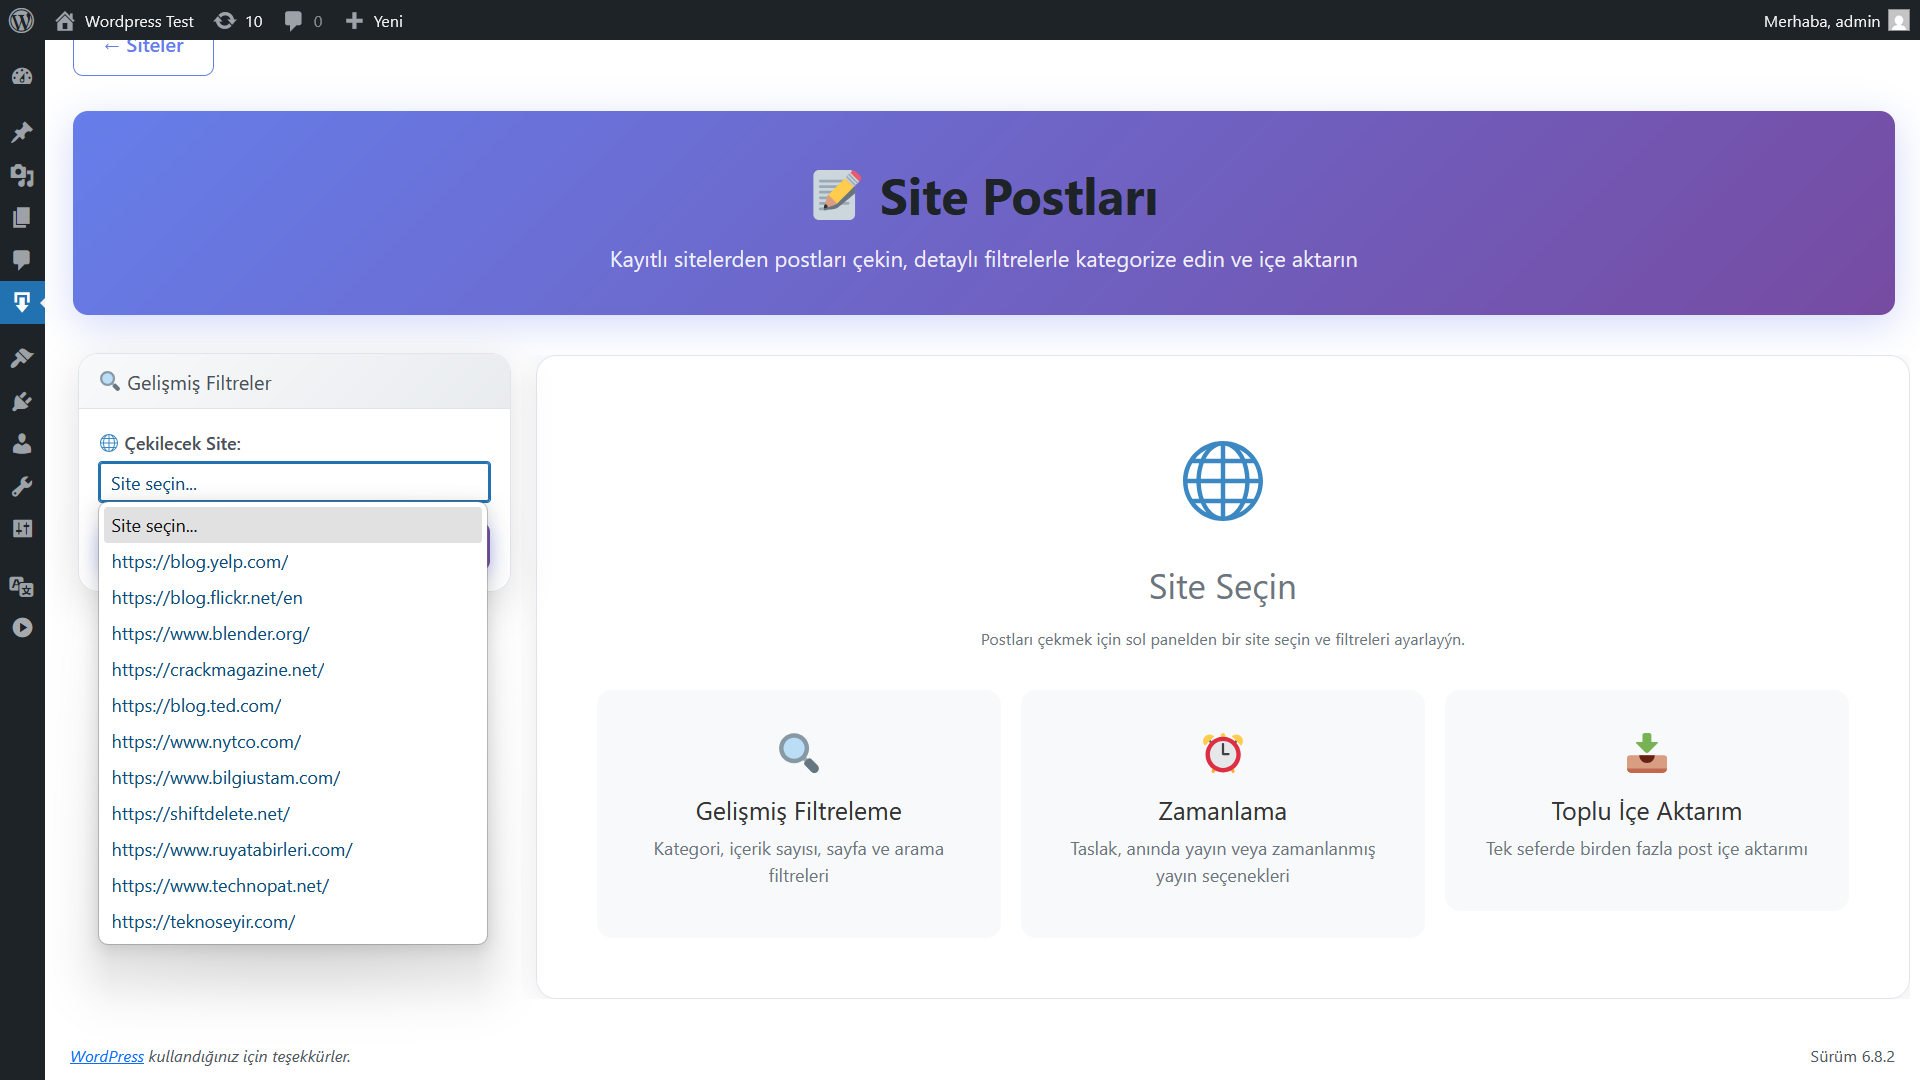1920x1080 pixels.
Task: Select https://www.bilgiustam.com/ from the list
Action: pyautogui.click(x=293, y=777)
